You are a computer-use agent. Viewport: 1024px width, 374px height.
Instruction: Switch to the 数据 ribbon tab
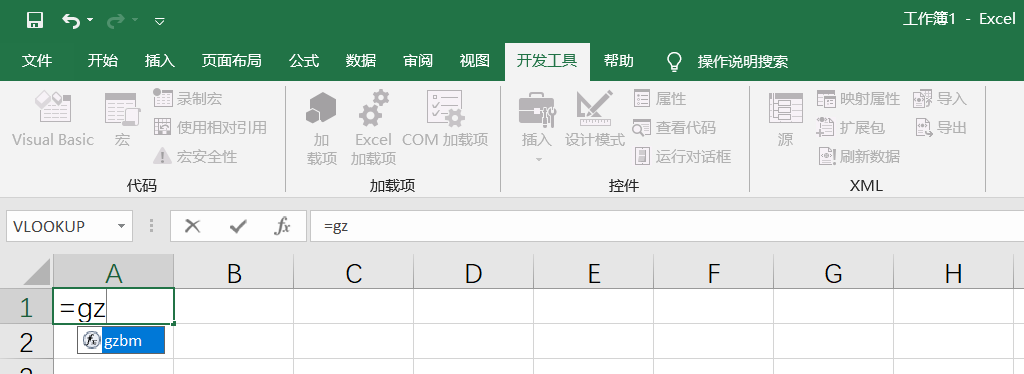[361, 61]
